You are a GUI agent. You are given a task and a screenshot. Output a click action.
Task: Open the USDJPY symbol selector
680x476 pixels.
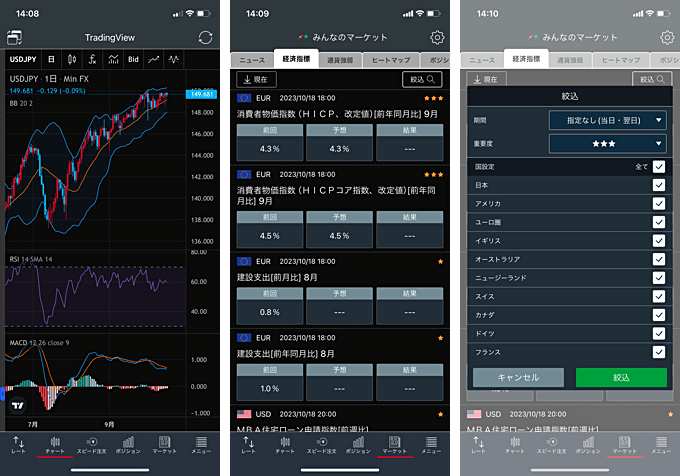pyautogui.click(x=25, y=60)
